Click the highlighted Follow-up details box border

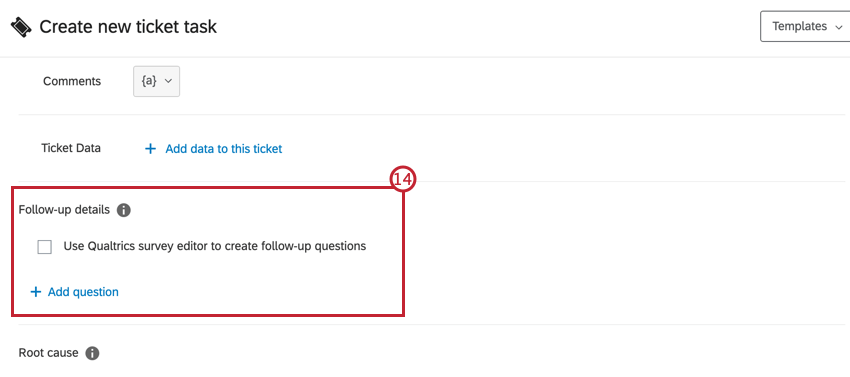pyautogui.click(x=208, y=188)
